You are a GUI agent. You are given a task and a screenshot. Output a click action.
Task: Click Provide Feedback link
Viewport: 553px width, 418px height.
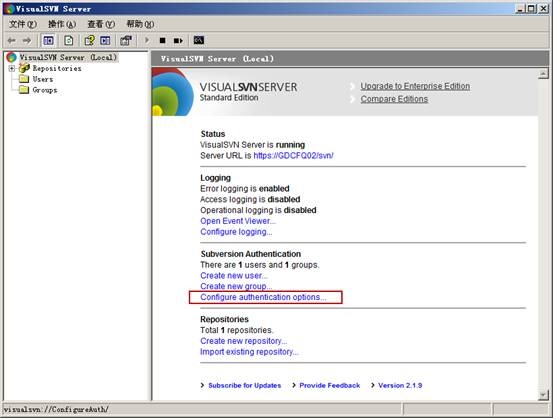pos(330,386)
